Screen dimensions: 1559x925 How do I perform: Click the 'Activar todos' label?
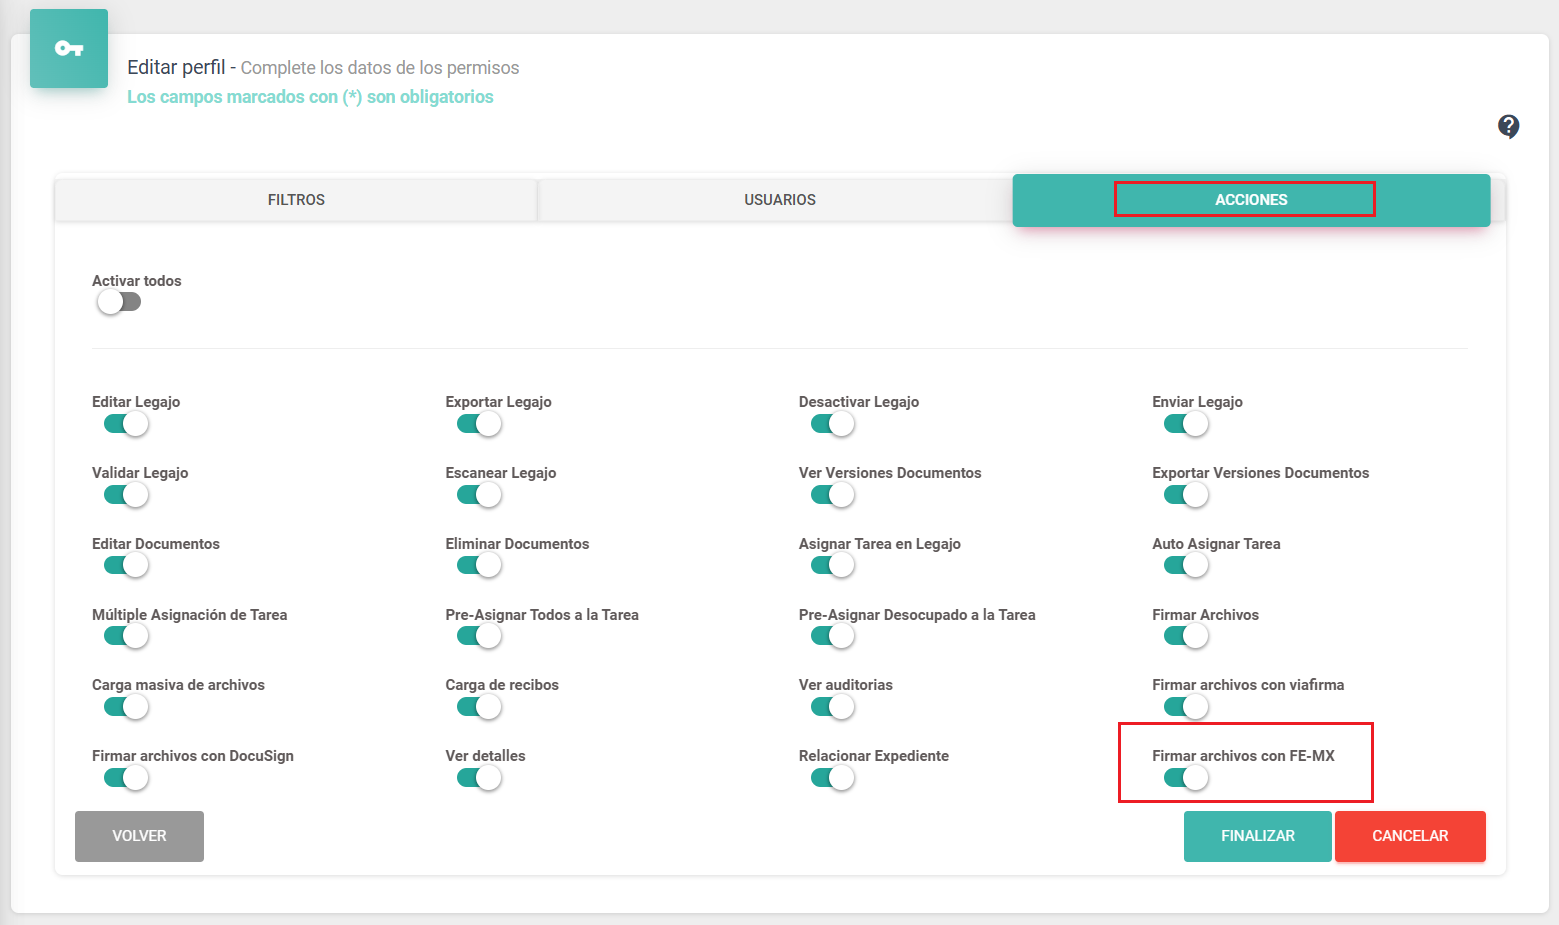(x=137, y=281)
